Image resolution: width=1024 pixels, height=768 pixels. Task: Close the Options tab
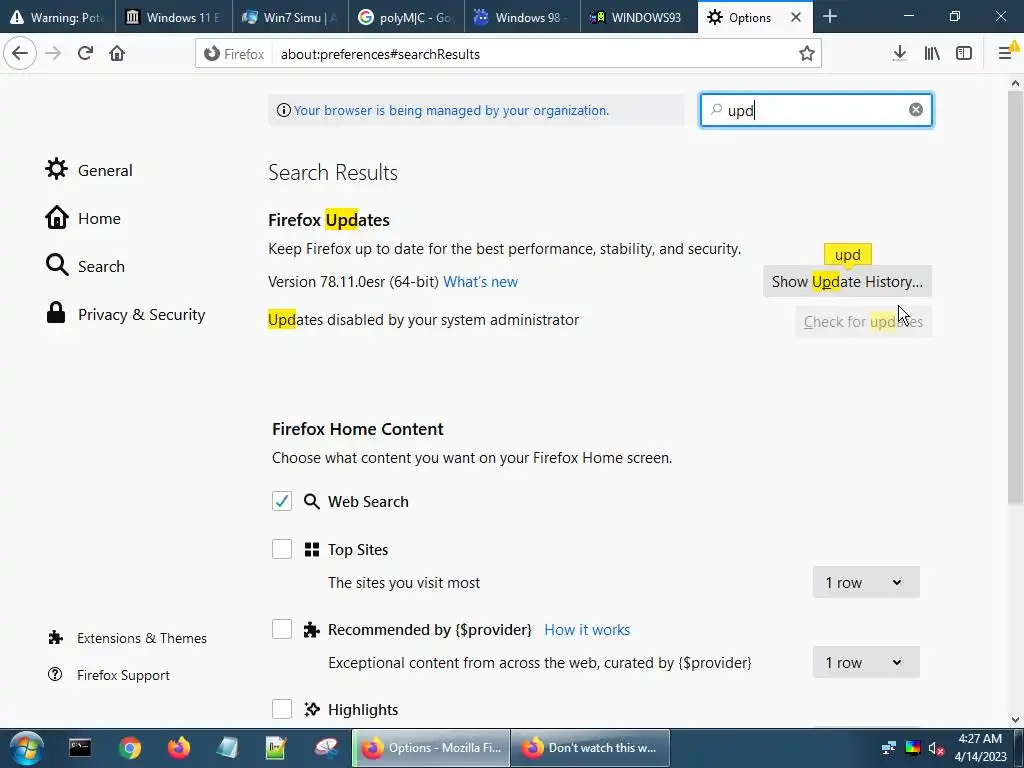(x=796, y=18)
